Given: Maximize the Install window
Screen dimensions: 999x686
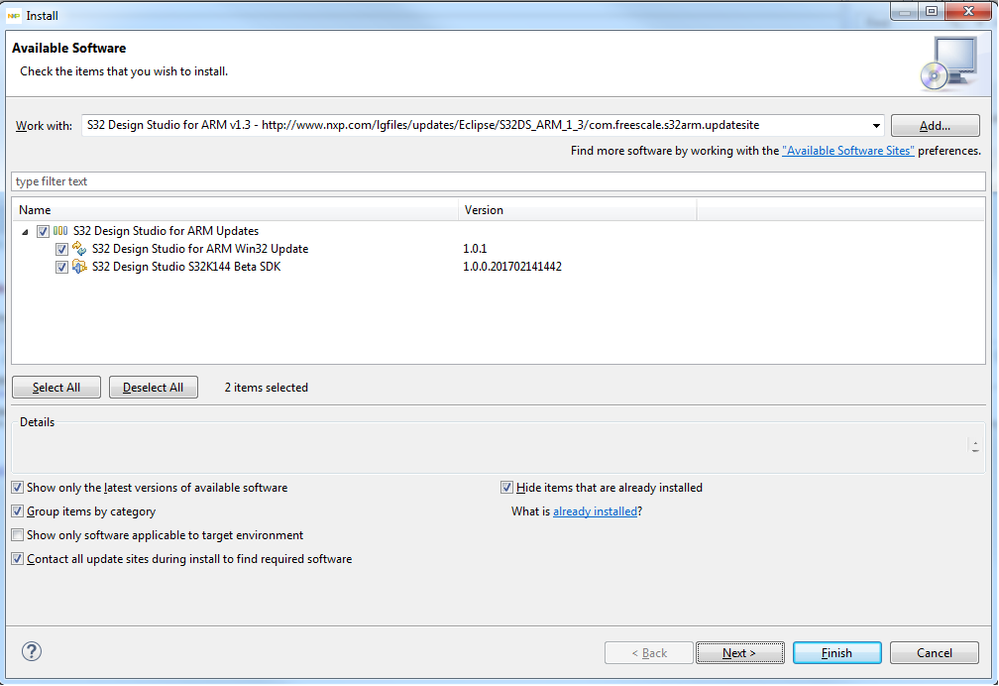Looking at the screenshot, I should 931,11.
